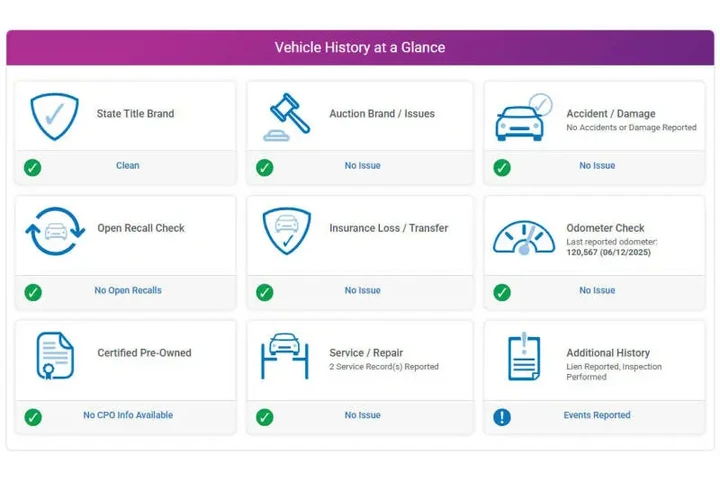720x480 pixels.
Task: Select the Odometer Check heading
Action: point(605,228)
